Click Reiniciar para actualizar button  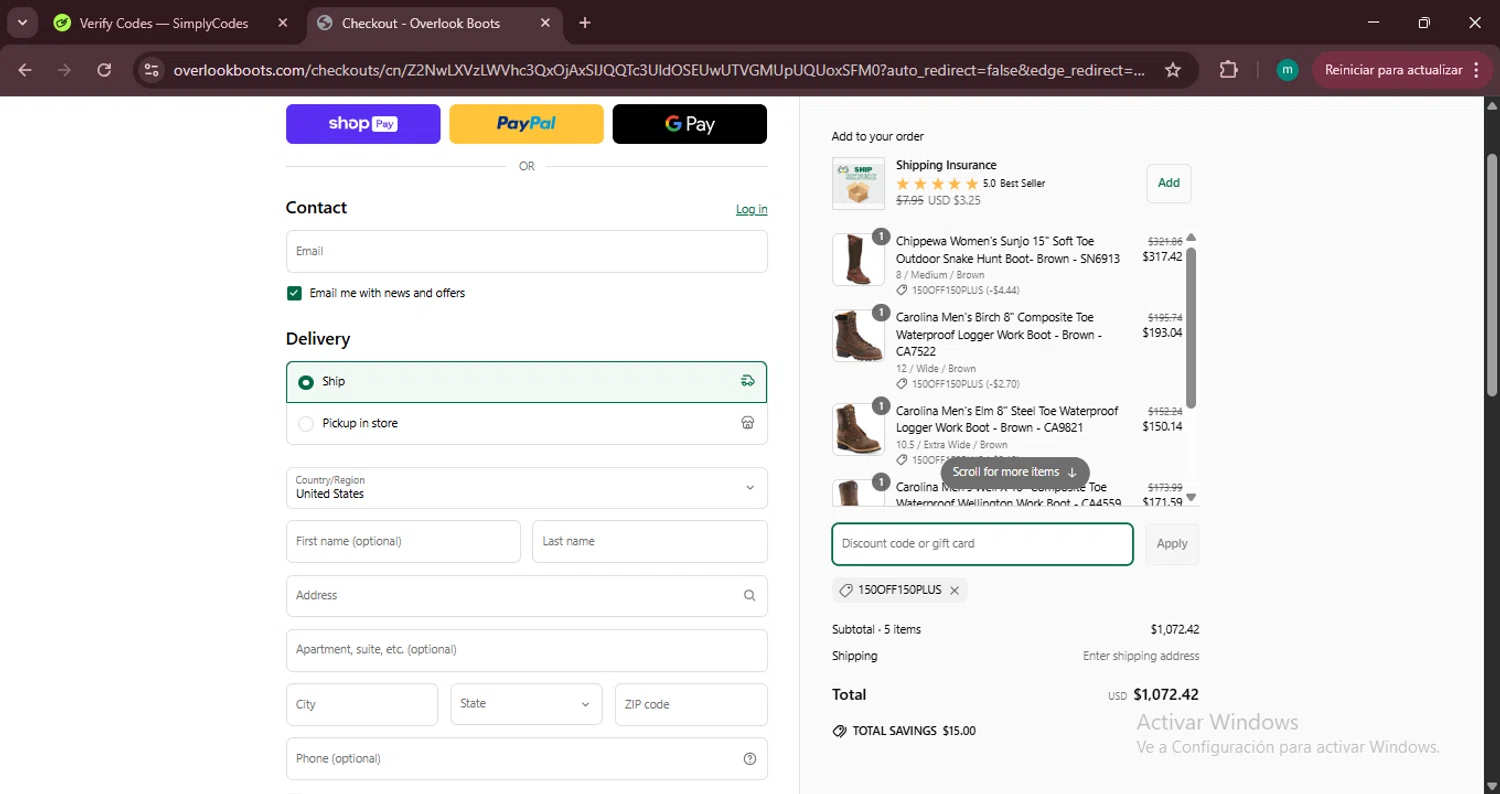[x=1393, y=70]
